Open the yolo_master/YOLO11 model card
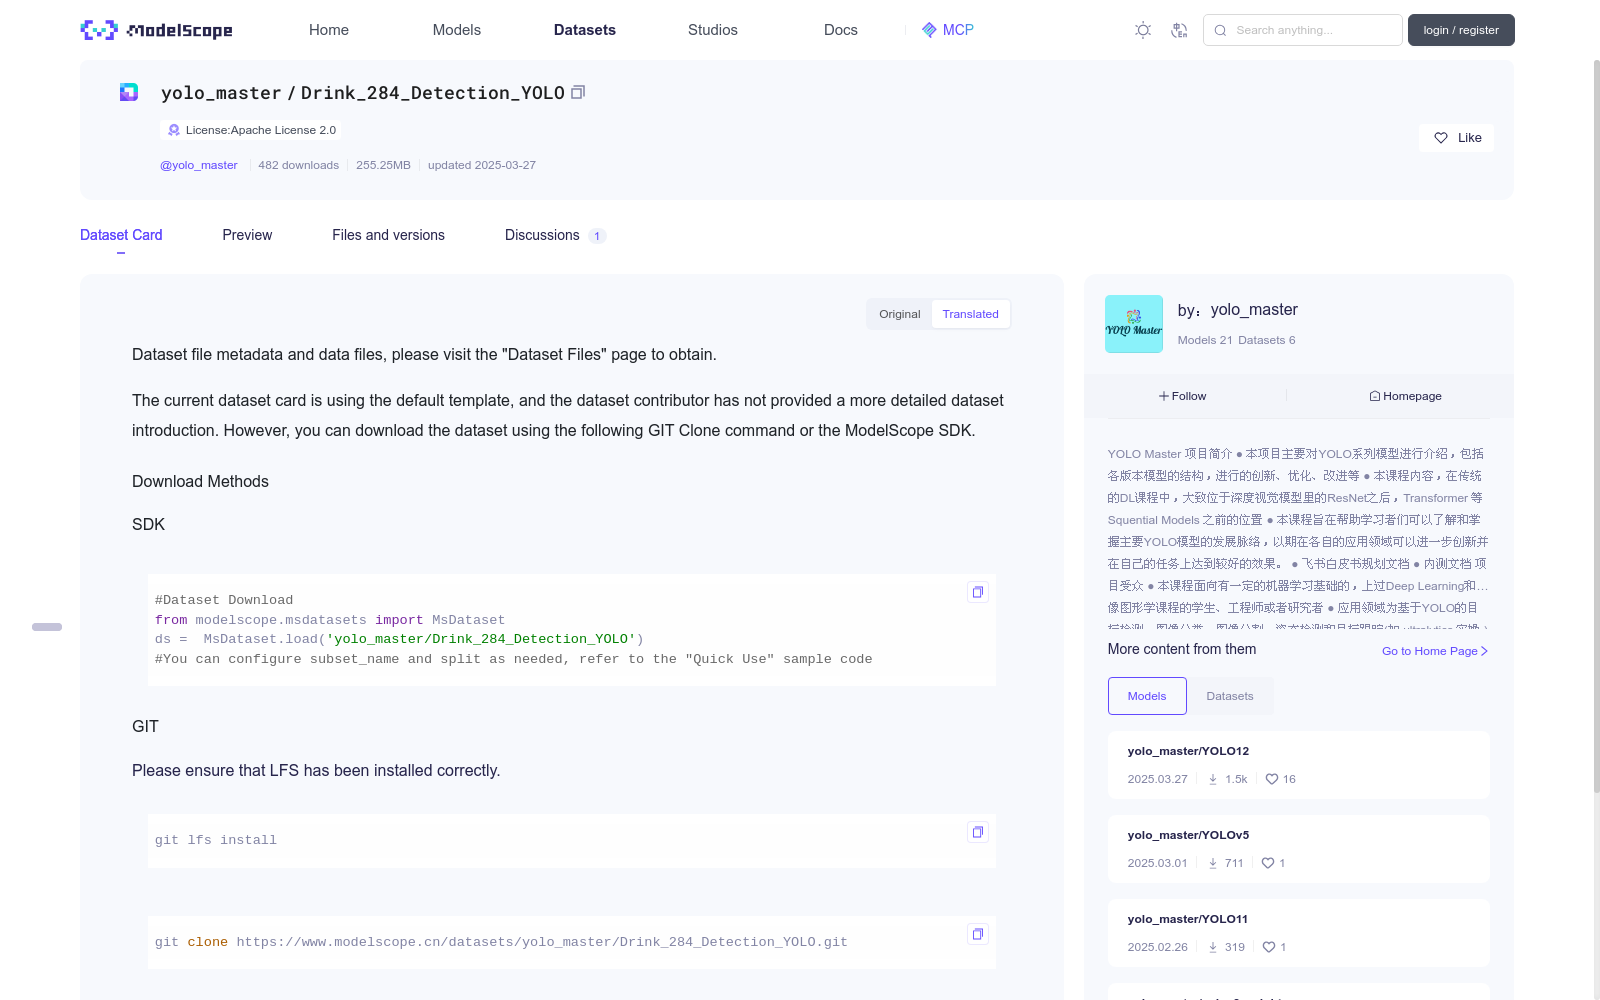Screen dimensions: 1600x1000 tap(1298, 933)
